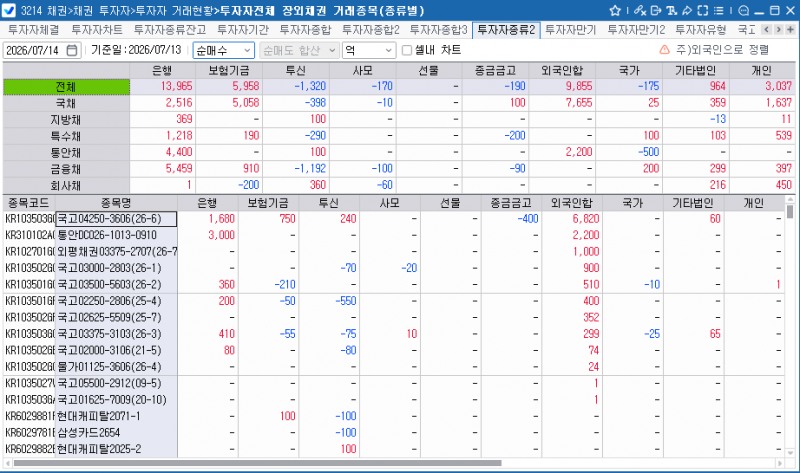Viewport: 800px width, 473px height.
Task: Open the 투자자유형 tab
Action: 701,30
